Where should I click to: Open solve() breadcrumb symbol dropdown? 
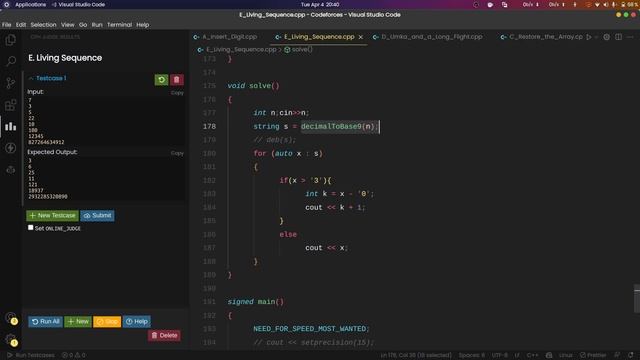pos(298,49)
